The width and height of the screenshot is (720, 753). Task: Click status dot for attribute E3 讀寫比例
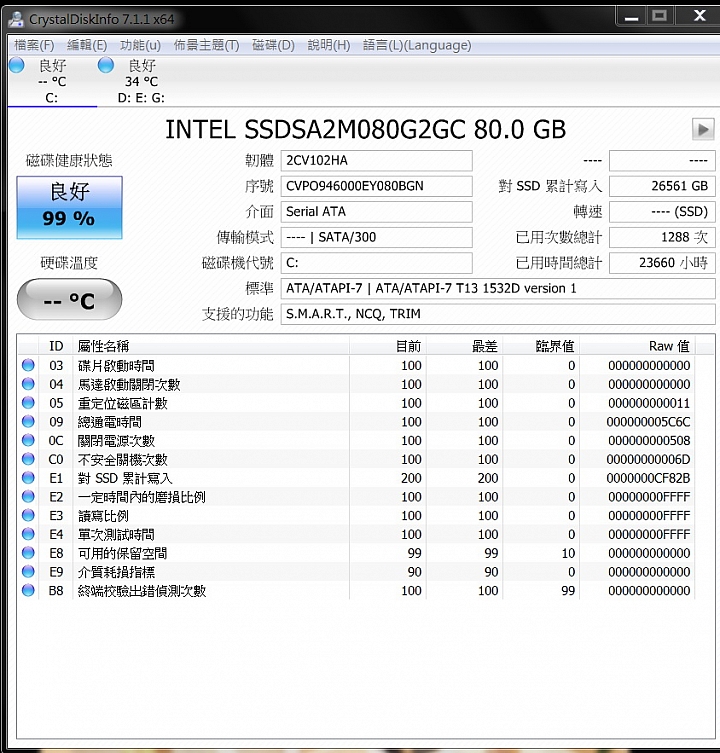[28, 515]
